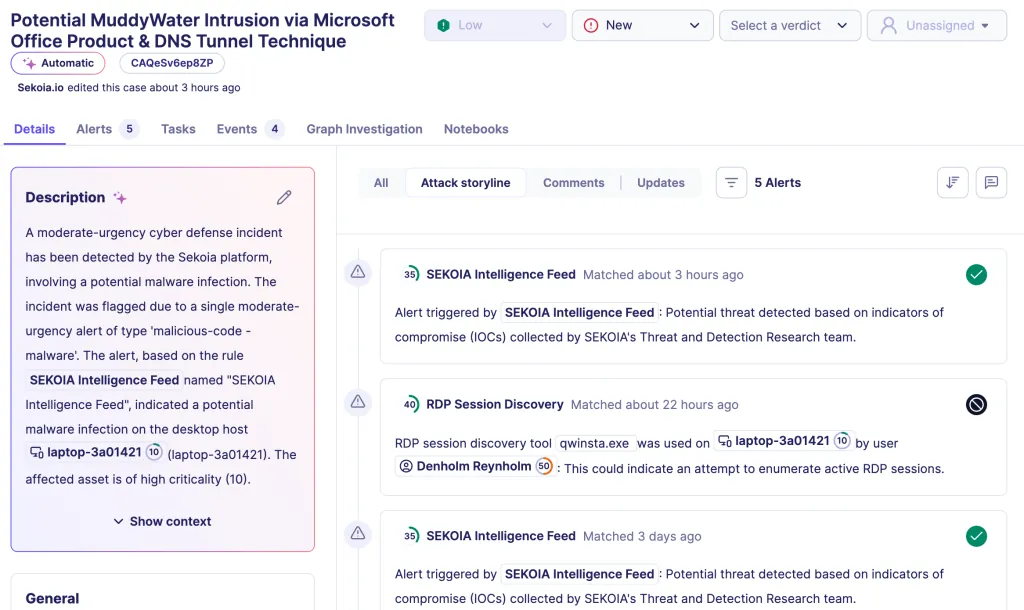This screenshot has width=1024, height=610.
Task: Select the Attack storyline filter
Action: click(466, 183)
